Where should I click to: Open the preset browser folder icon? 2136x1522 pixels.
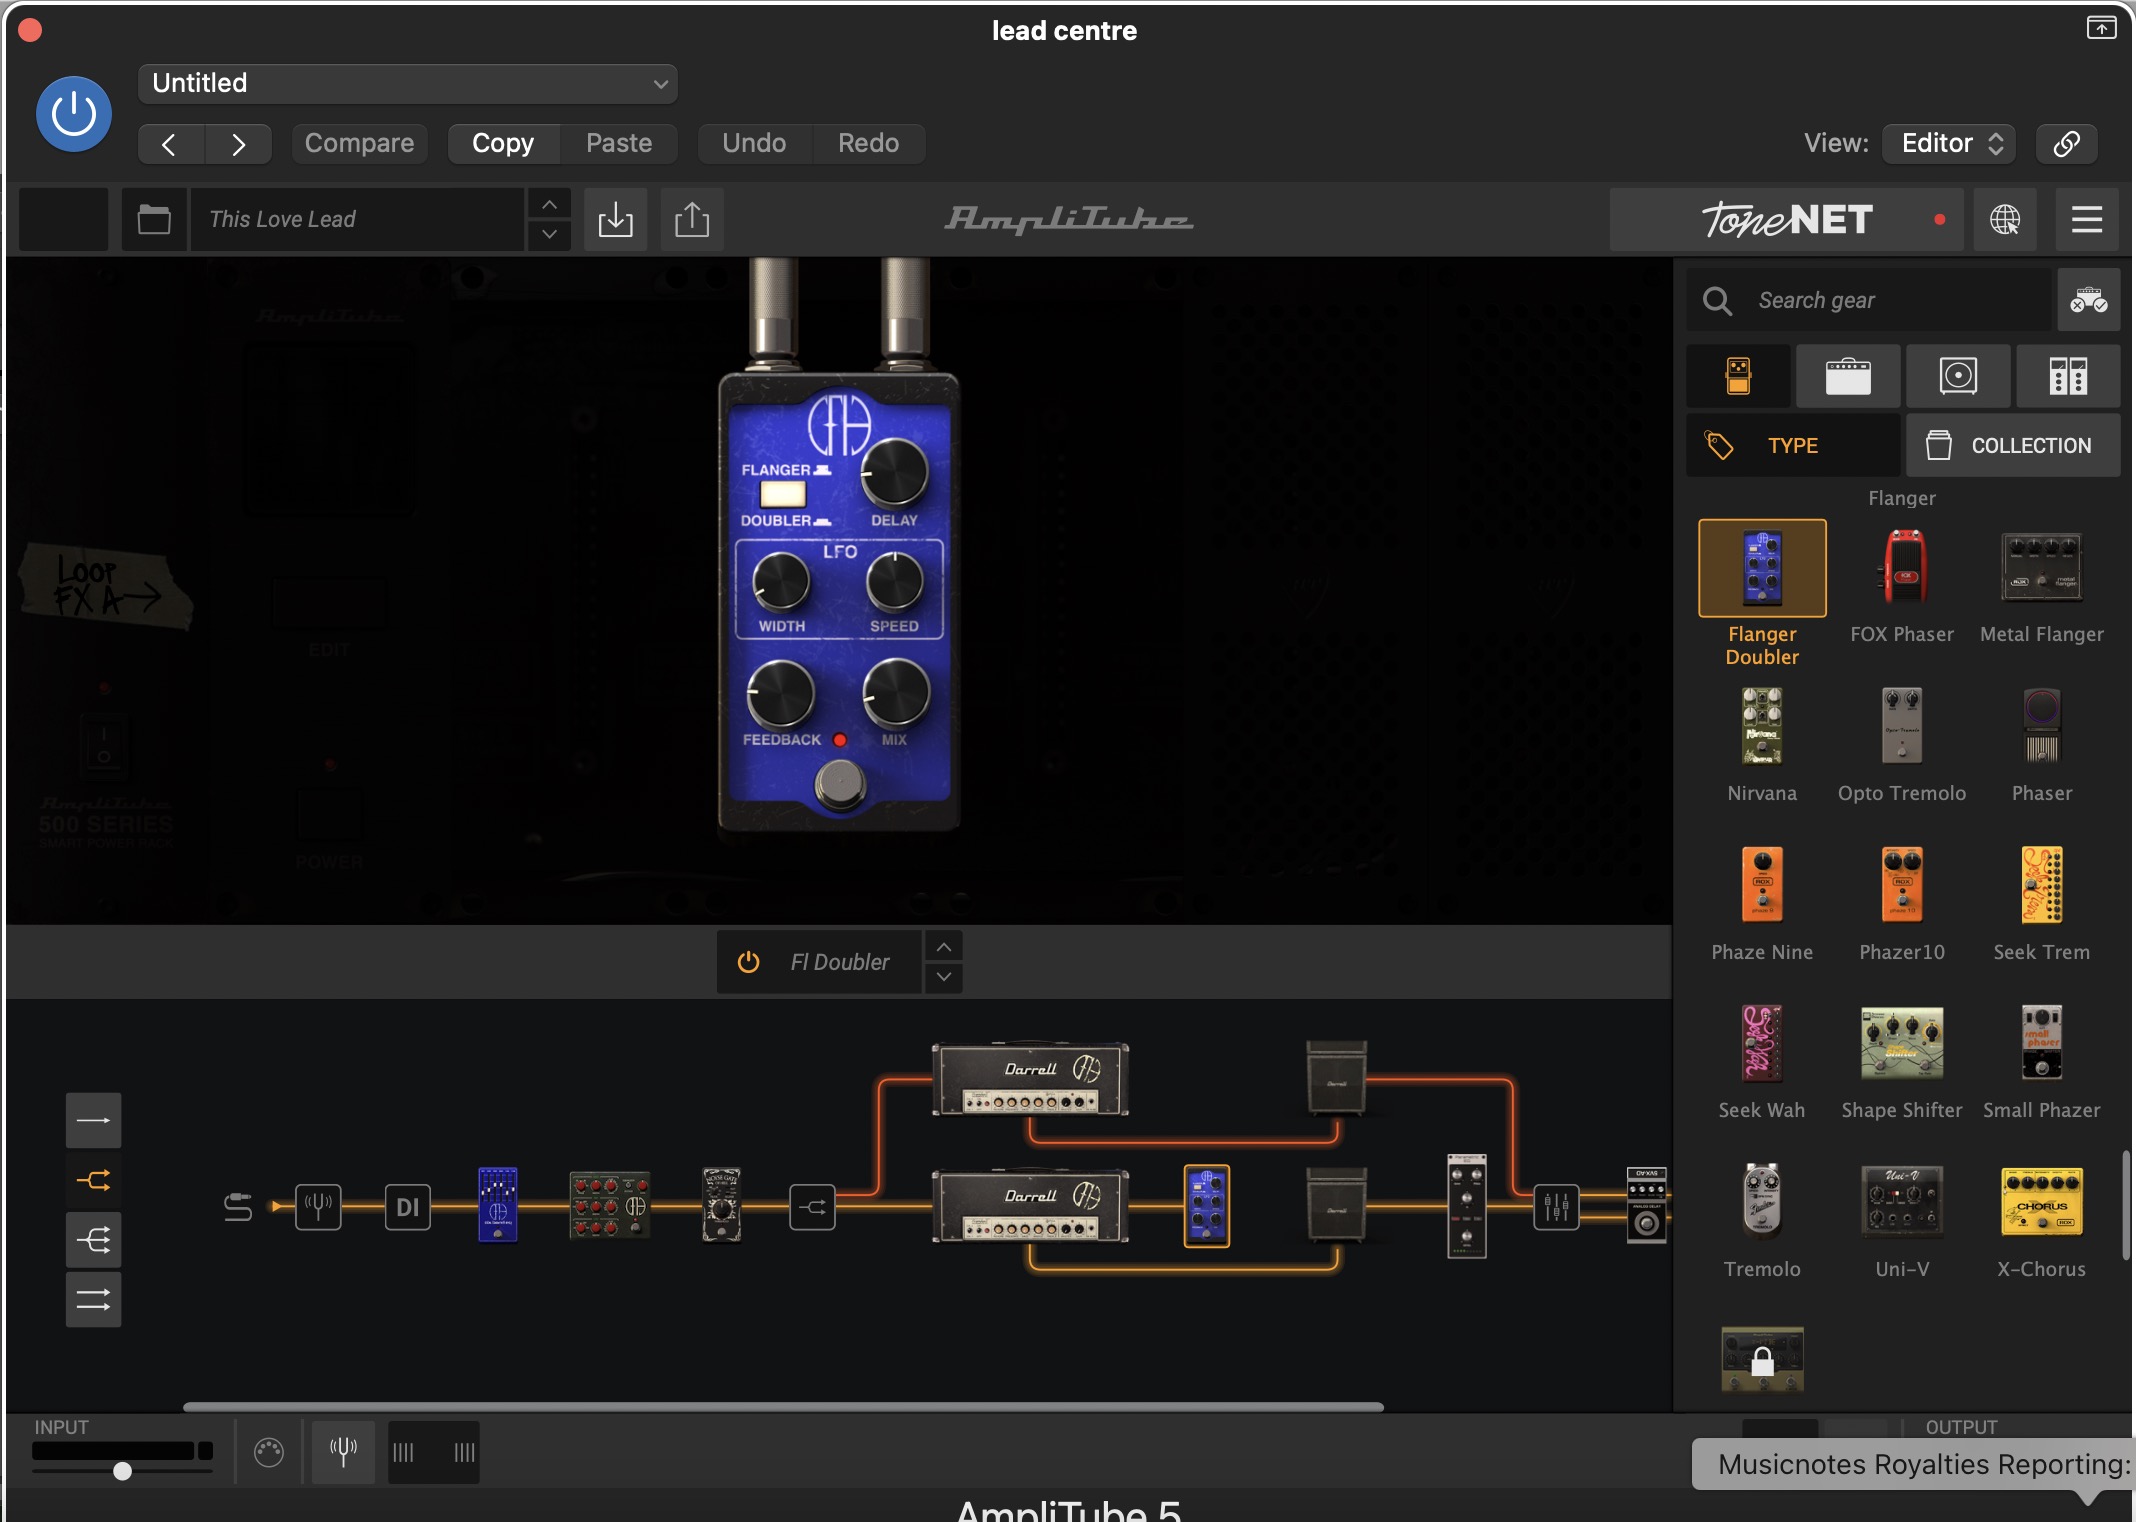point(154,219)
